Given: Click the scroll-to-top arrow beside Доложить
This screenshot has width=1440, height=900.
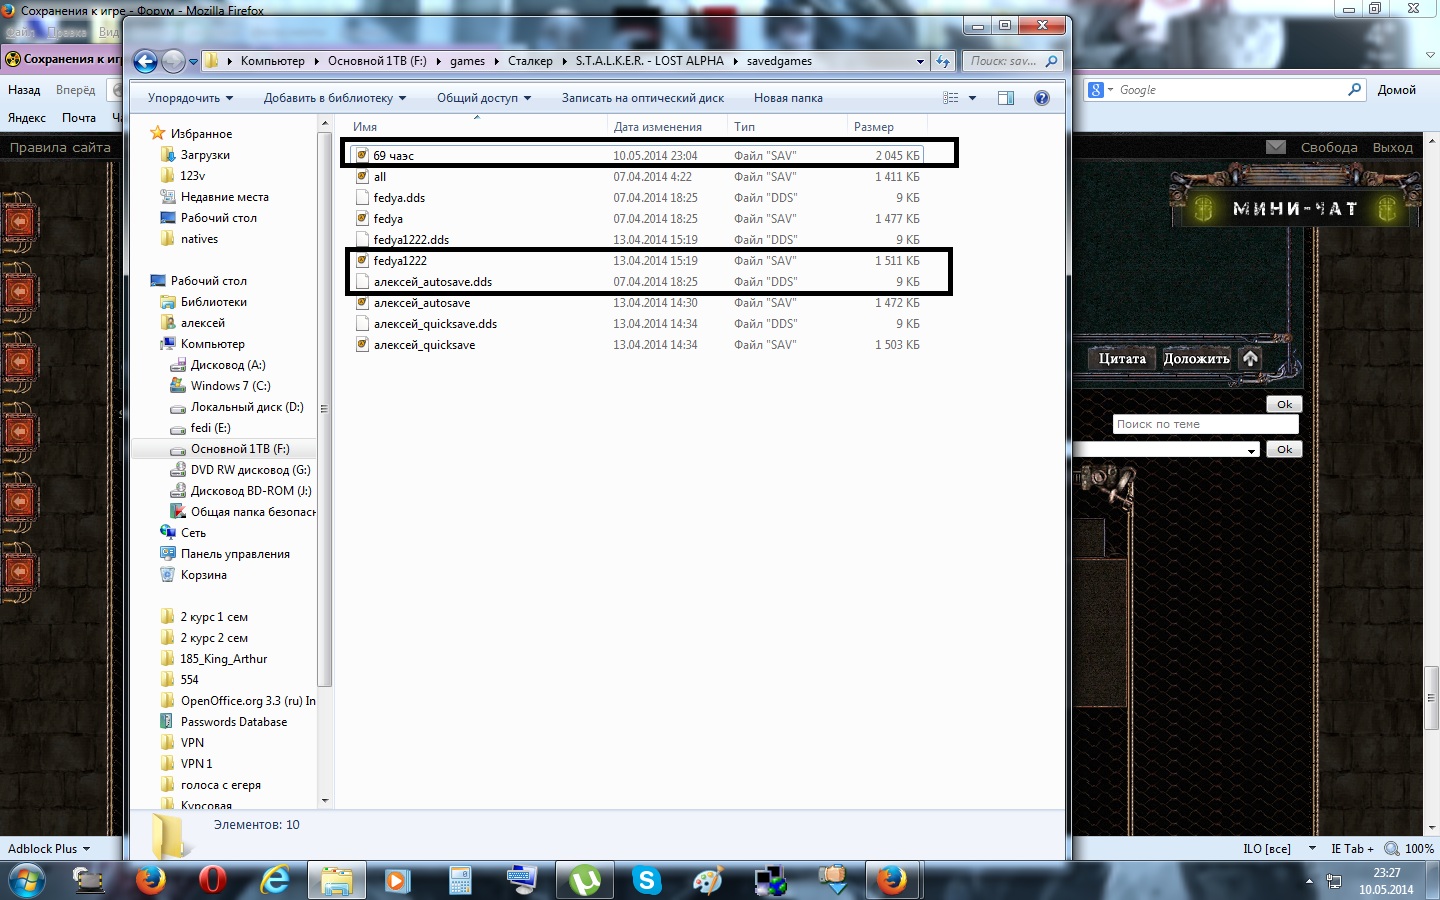Looking at the screenshot, I should [x=1250, y=358].
